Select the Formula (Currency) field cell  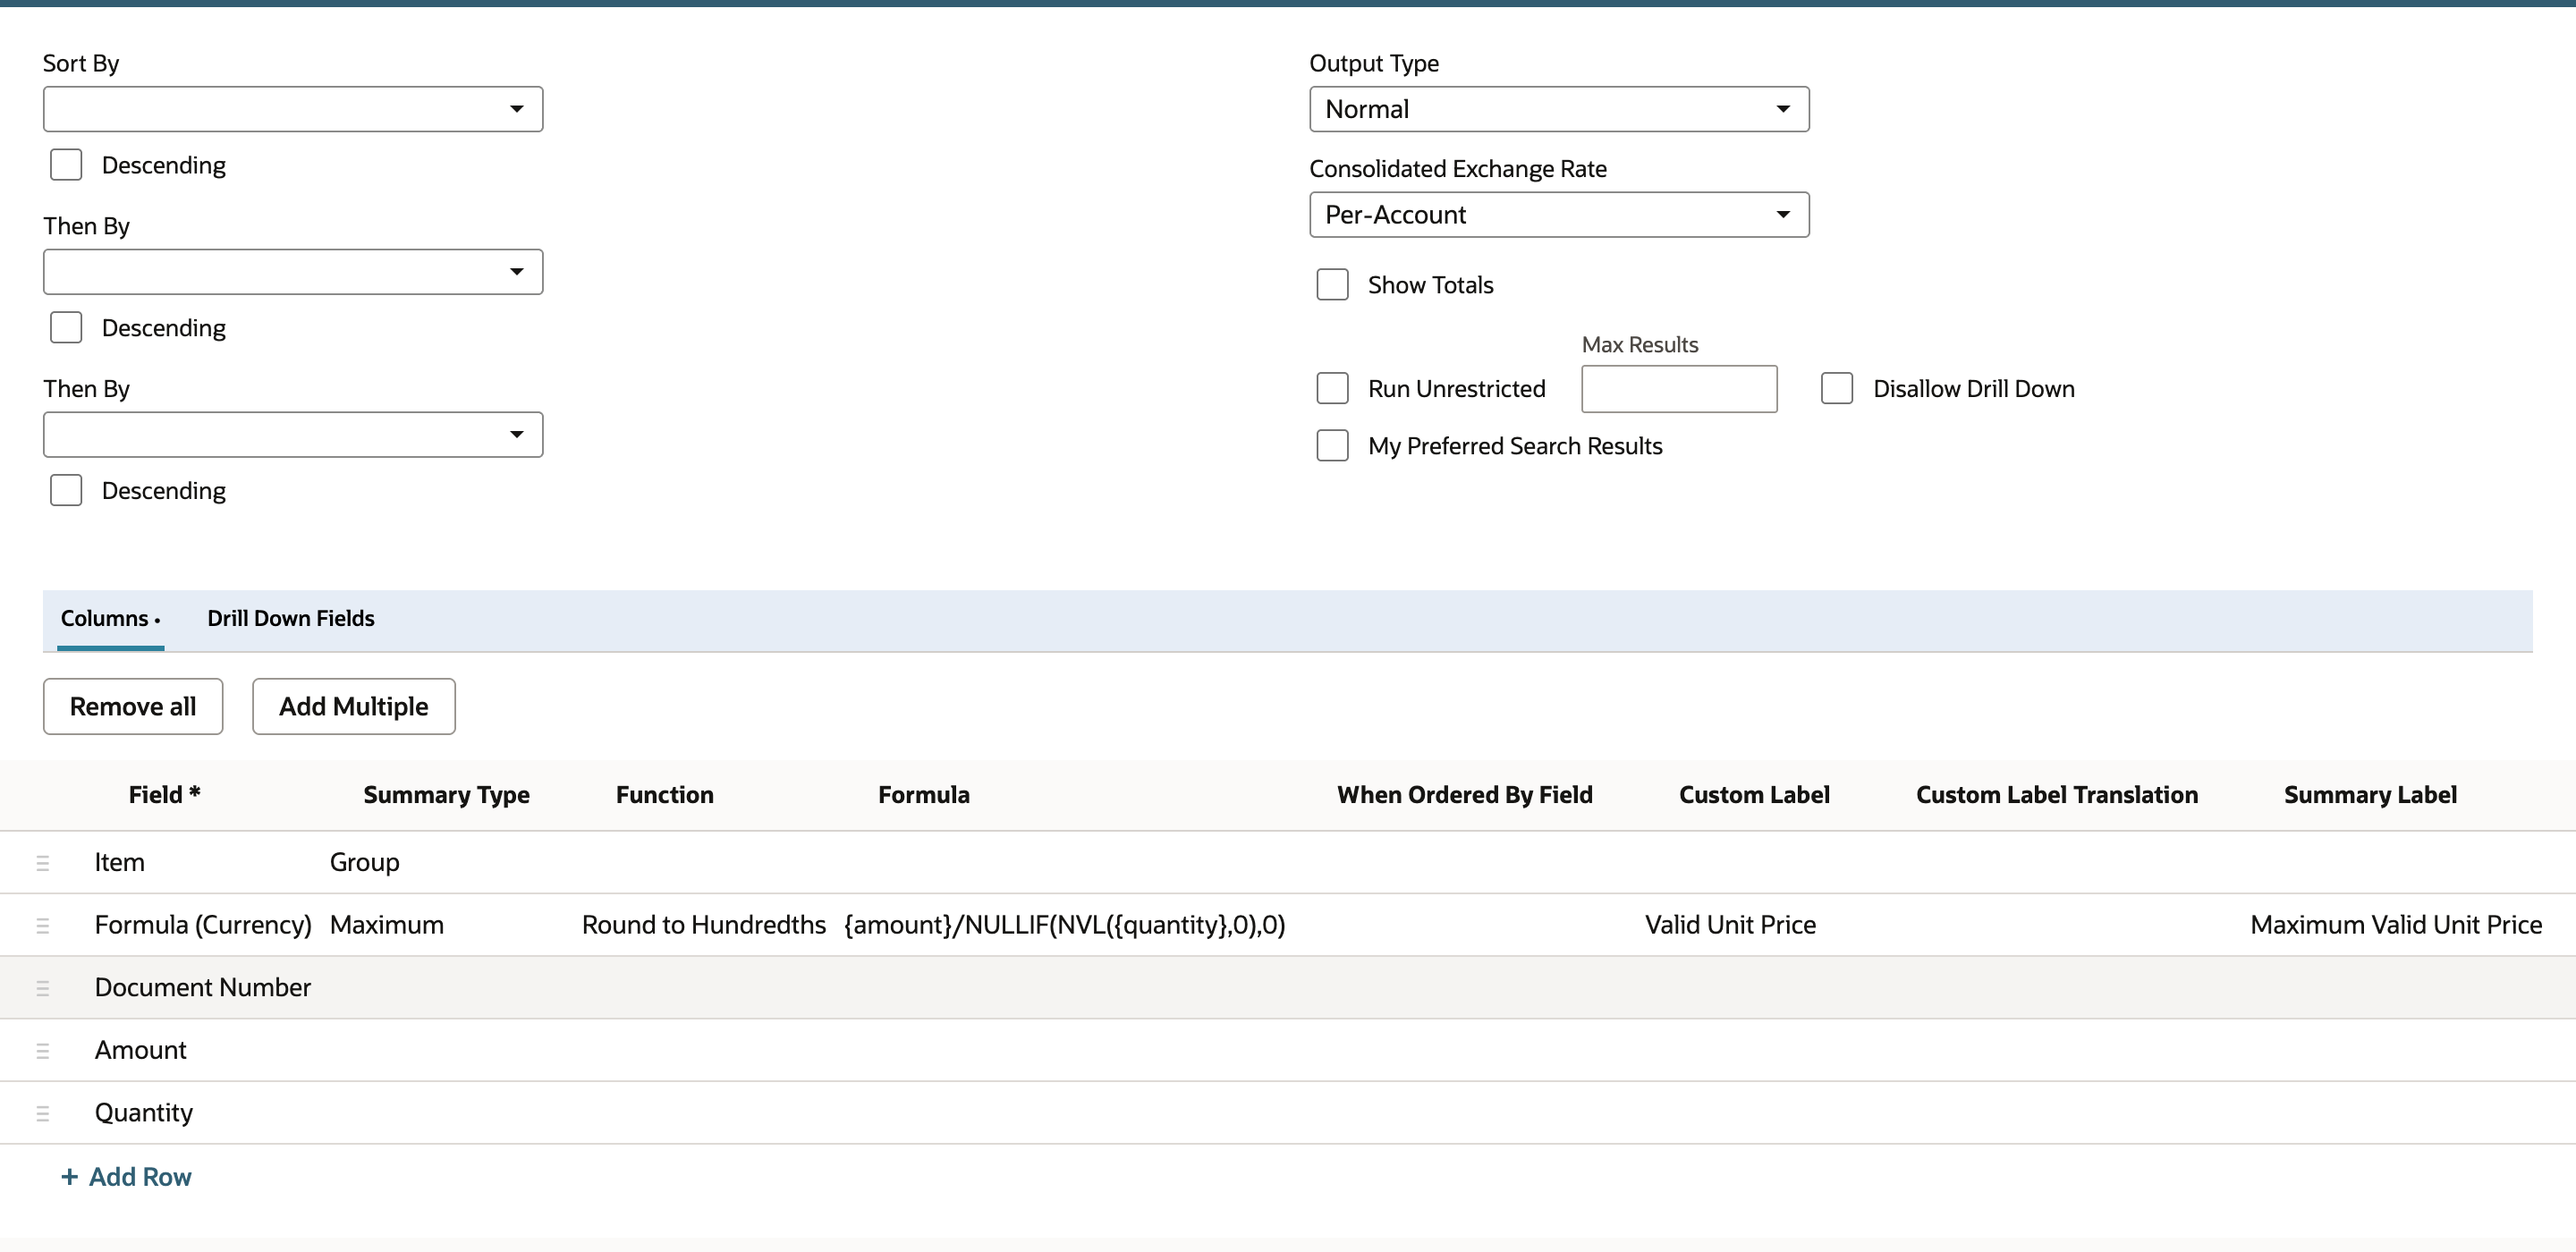[x=203, y=926]
